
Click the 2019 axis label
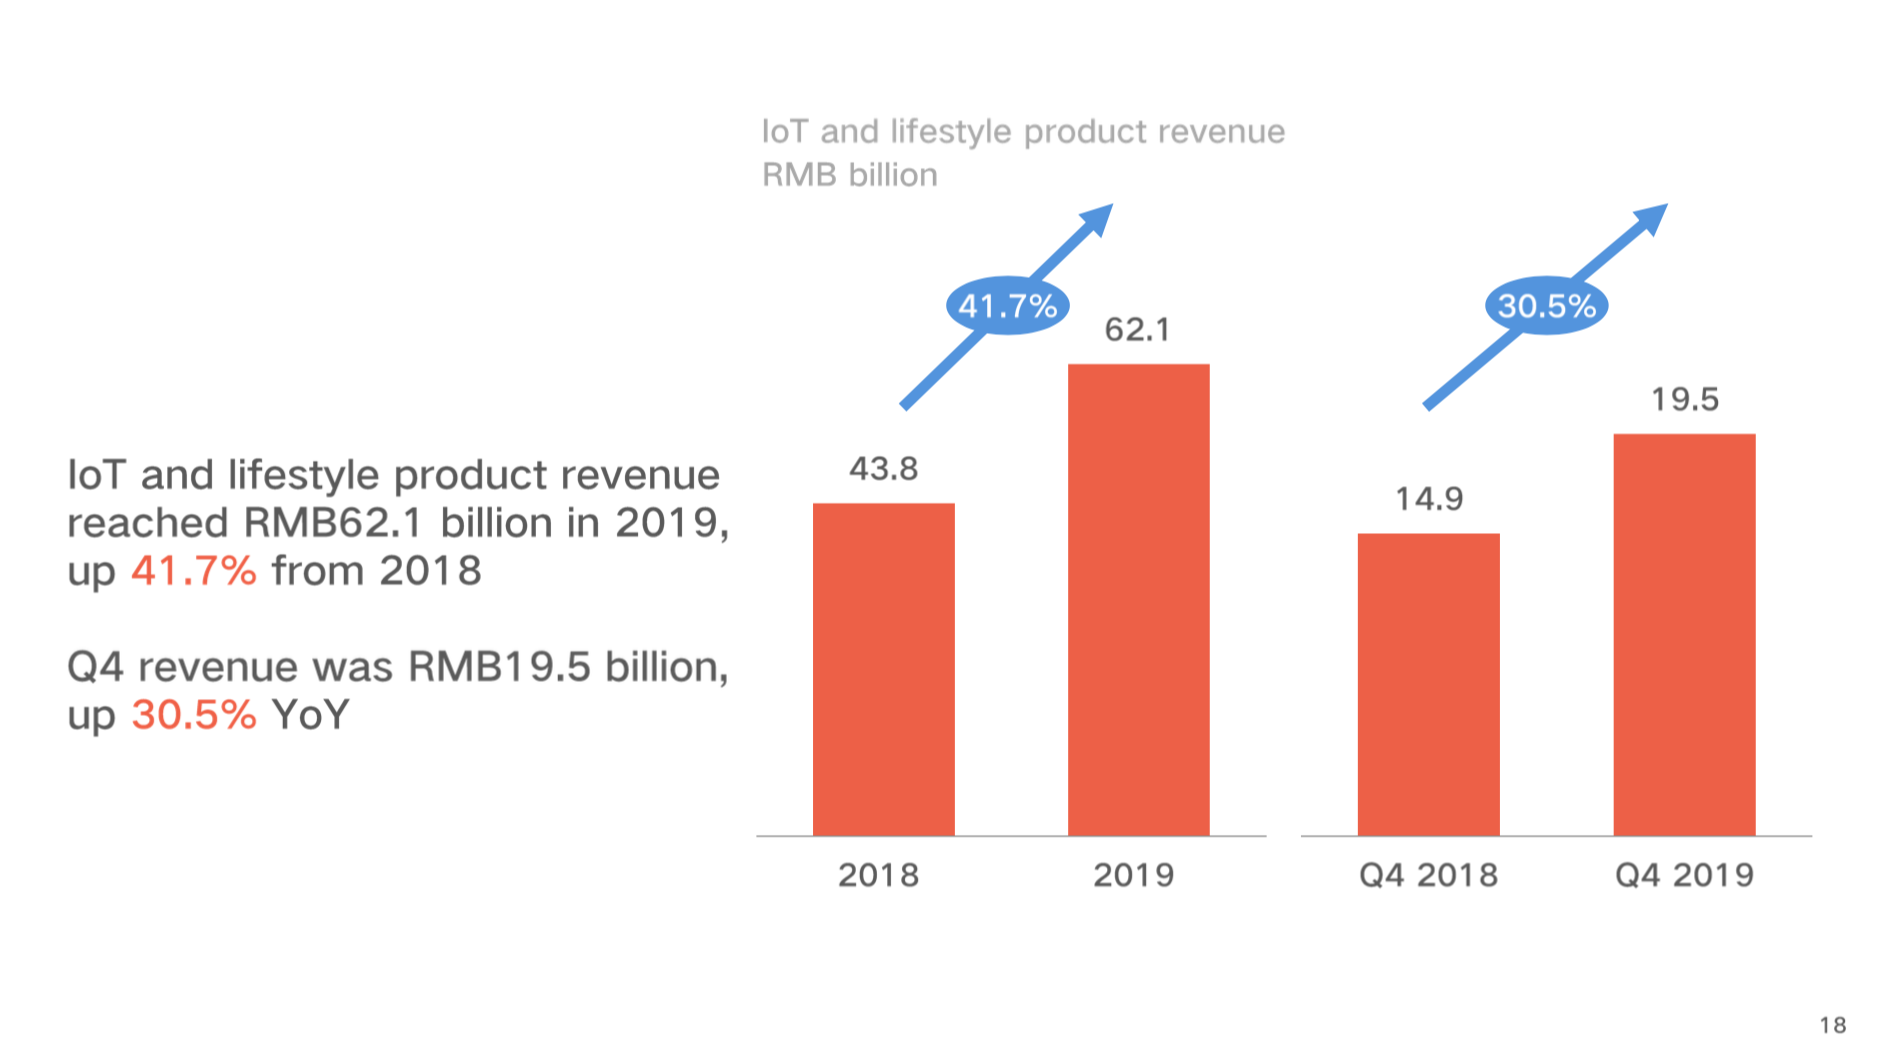click(x=1133, y=875)
